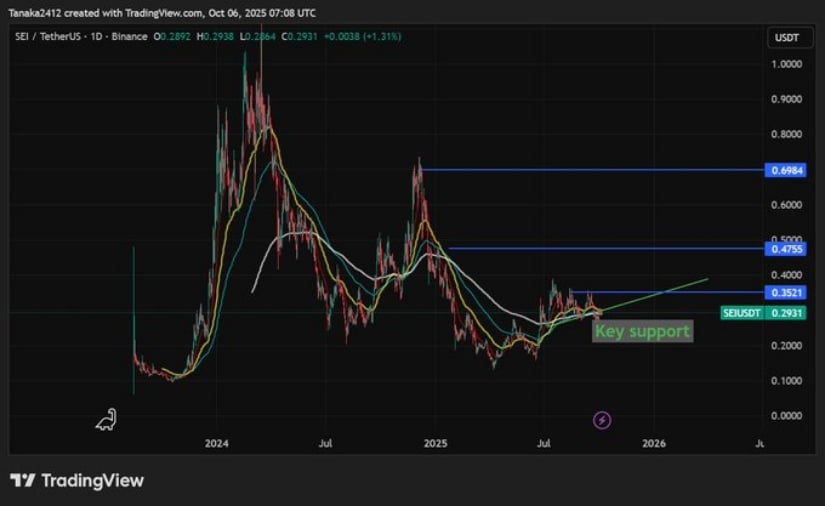This screenshot has width=825, height=506.
Task: Click the TradingView logo at the bottom
Action: 77,481
